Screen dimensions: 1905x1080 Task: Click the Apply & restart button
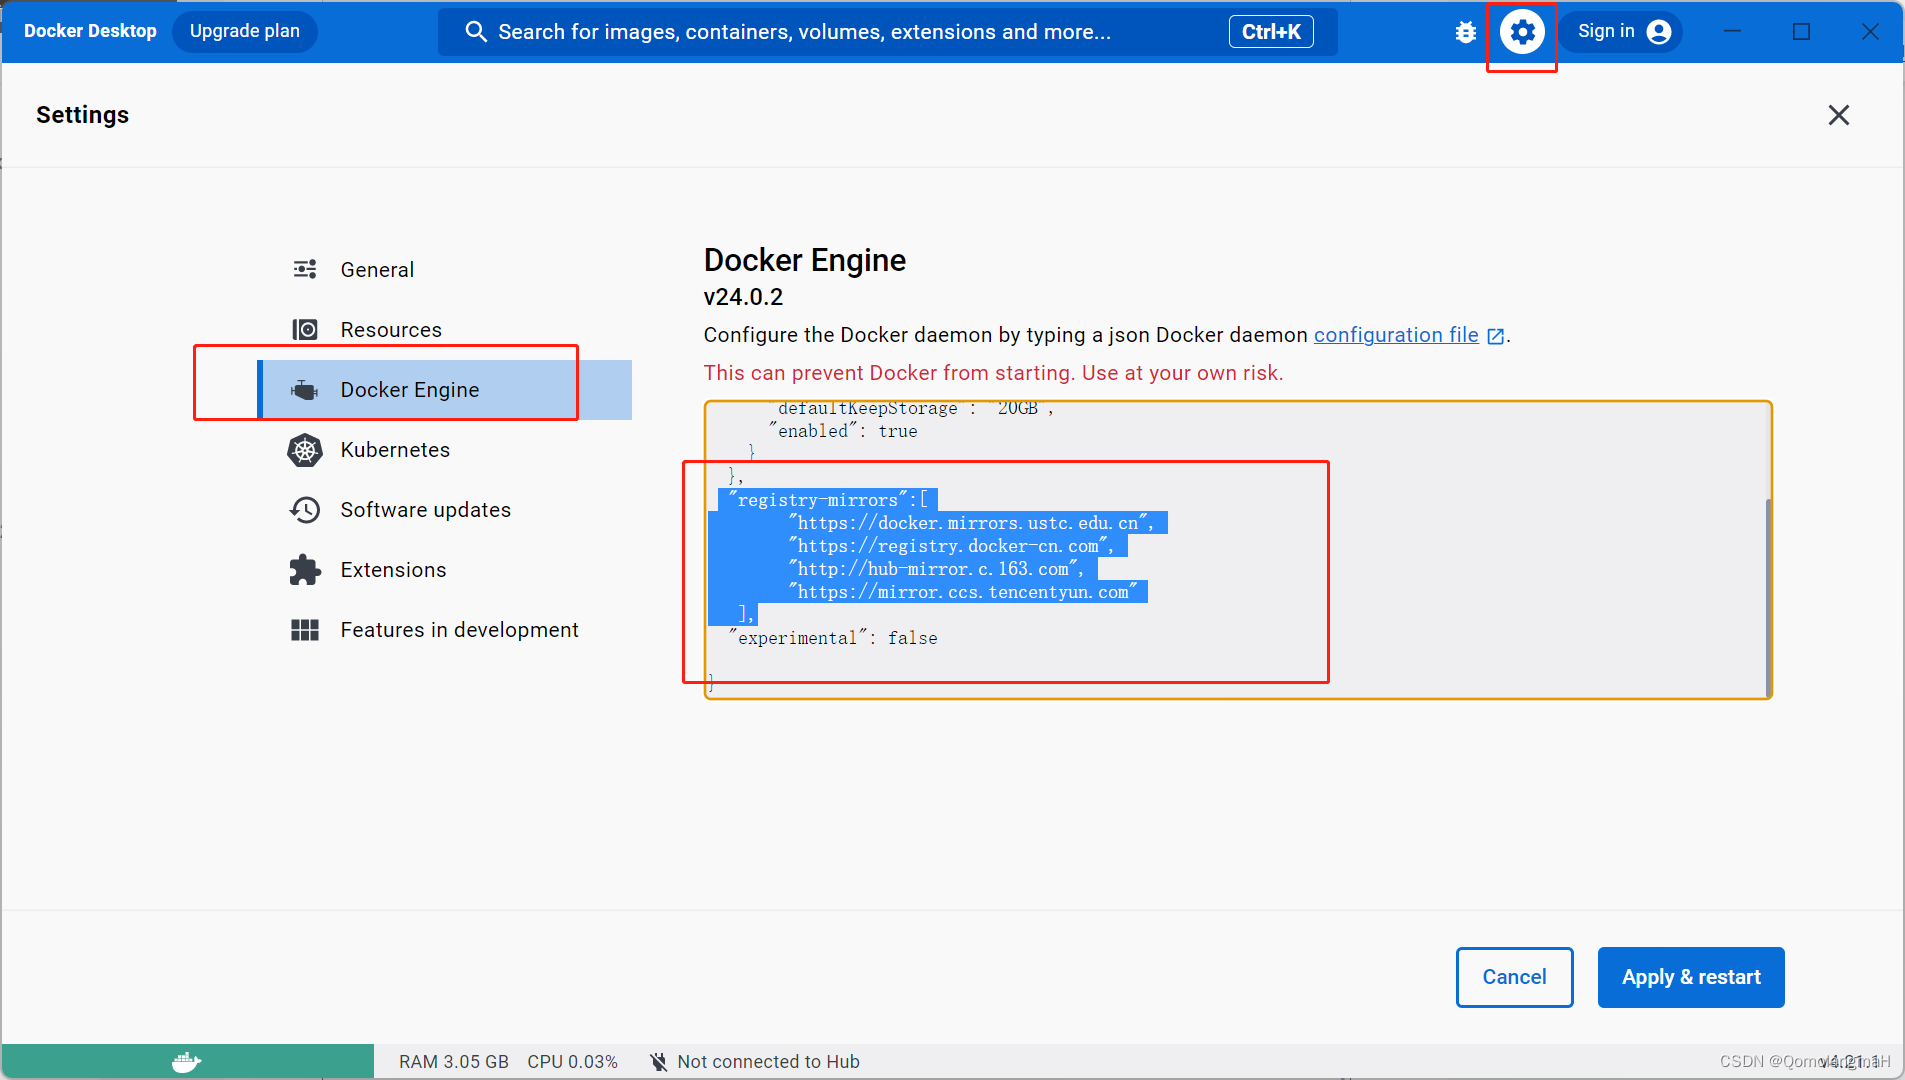coord(1691,977)
